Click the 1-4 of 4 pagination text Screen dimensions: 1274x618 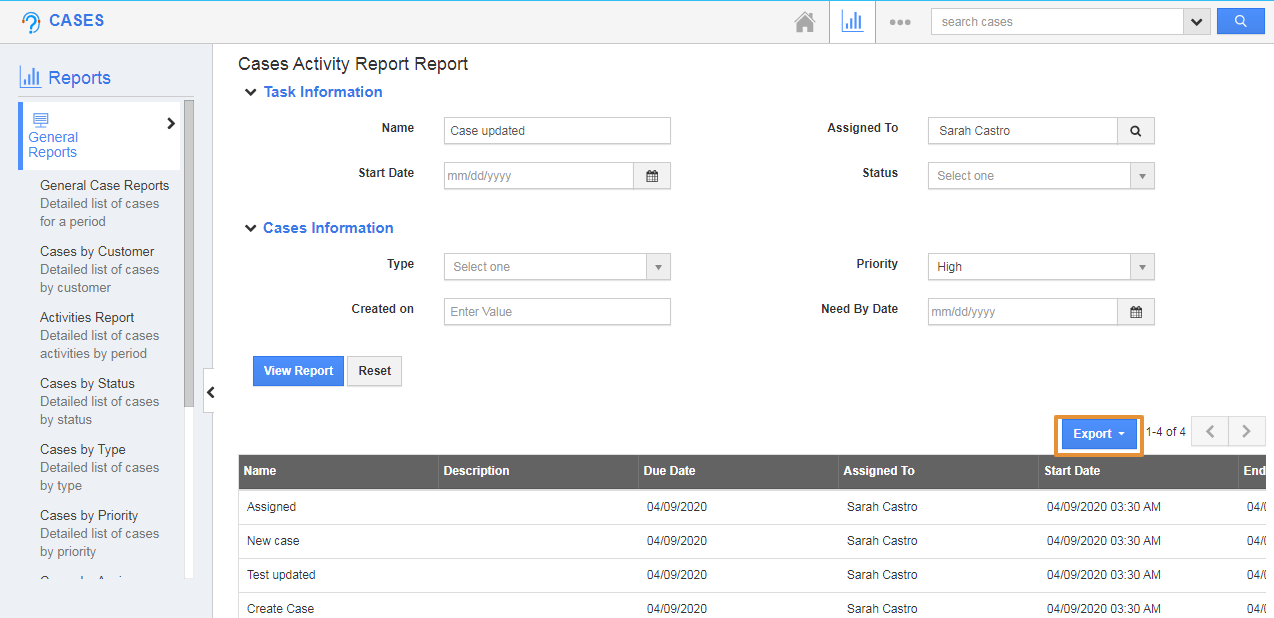coord(1166,432)
